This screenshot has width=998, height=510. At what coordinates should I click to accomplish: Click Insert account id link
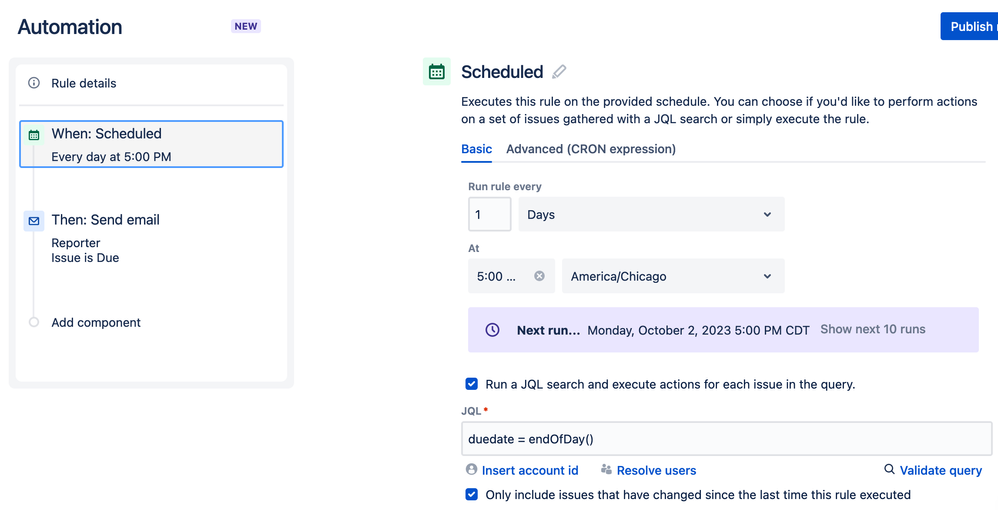coord(530,470)
